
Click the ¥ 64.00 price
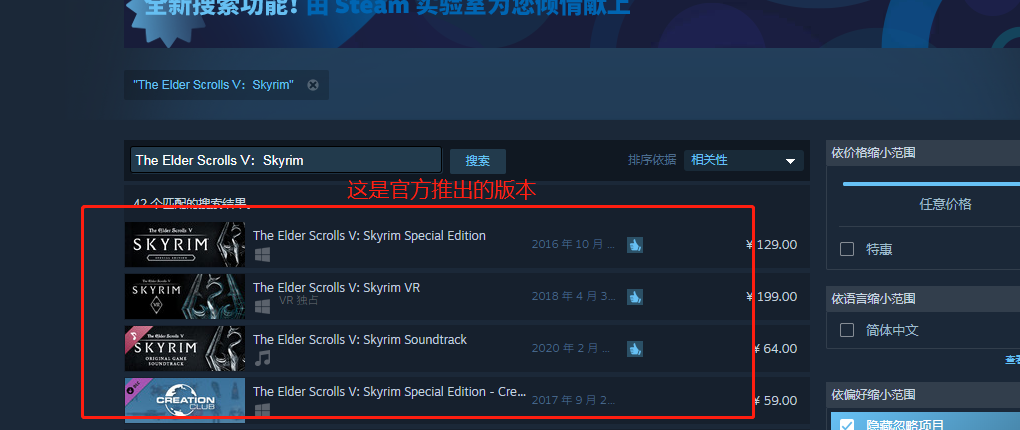pos(775,349)
